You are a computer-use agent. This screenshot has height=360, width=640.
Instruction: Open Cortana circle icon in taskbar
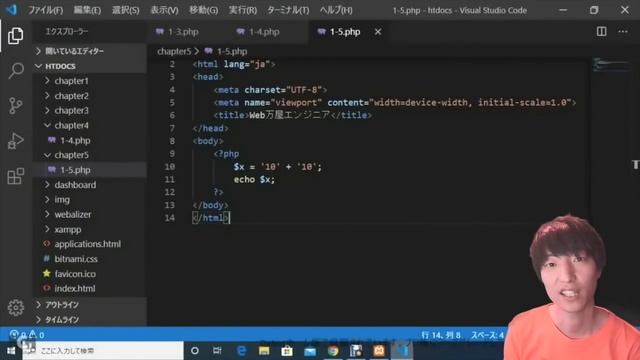pos(195,351)
